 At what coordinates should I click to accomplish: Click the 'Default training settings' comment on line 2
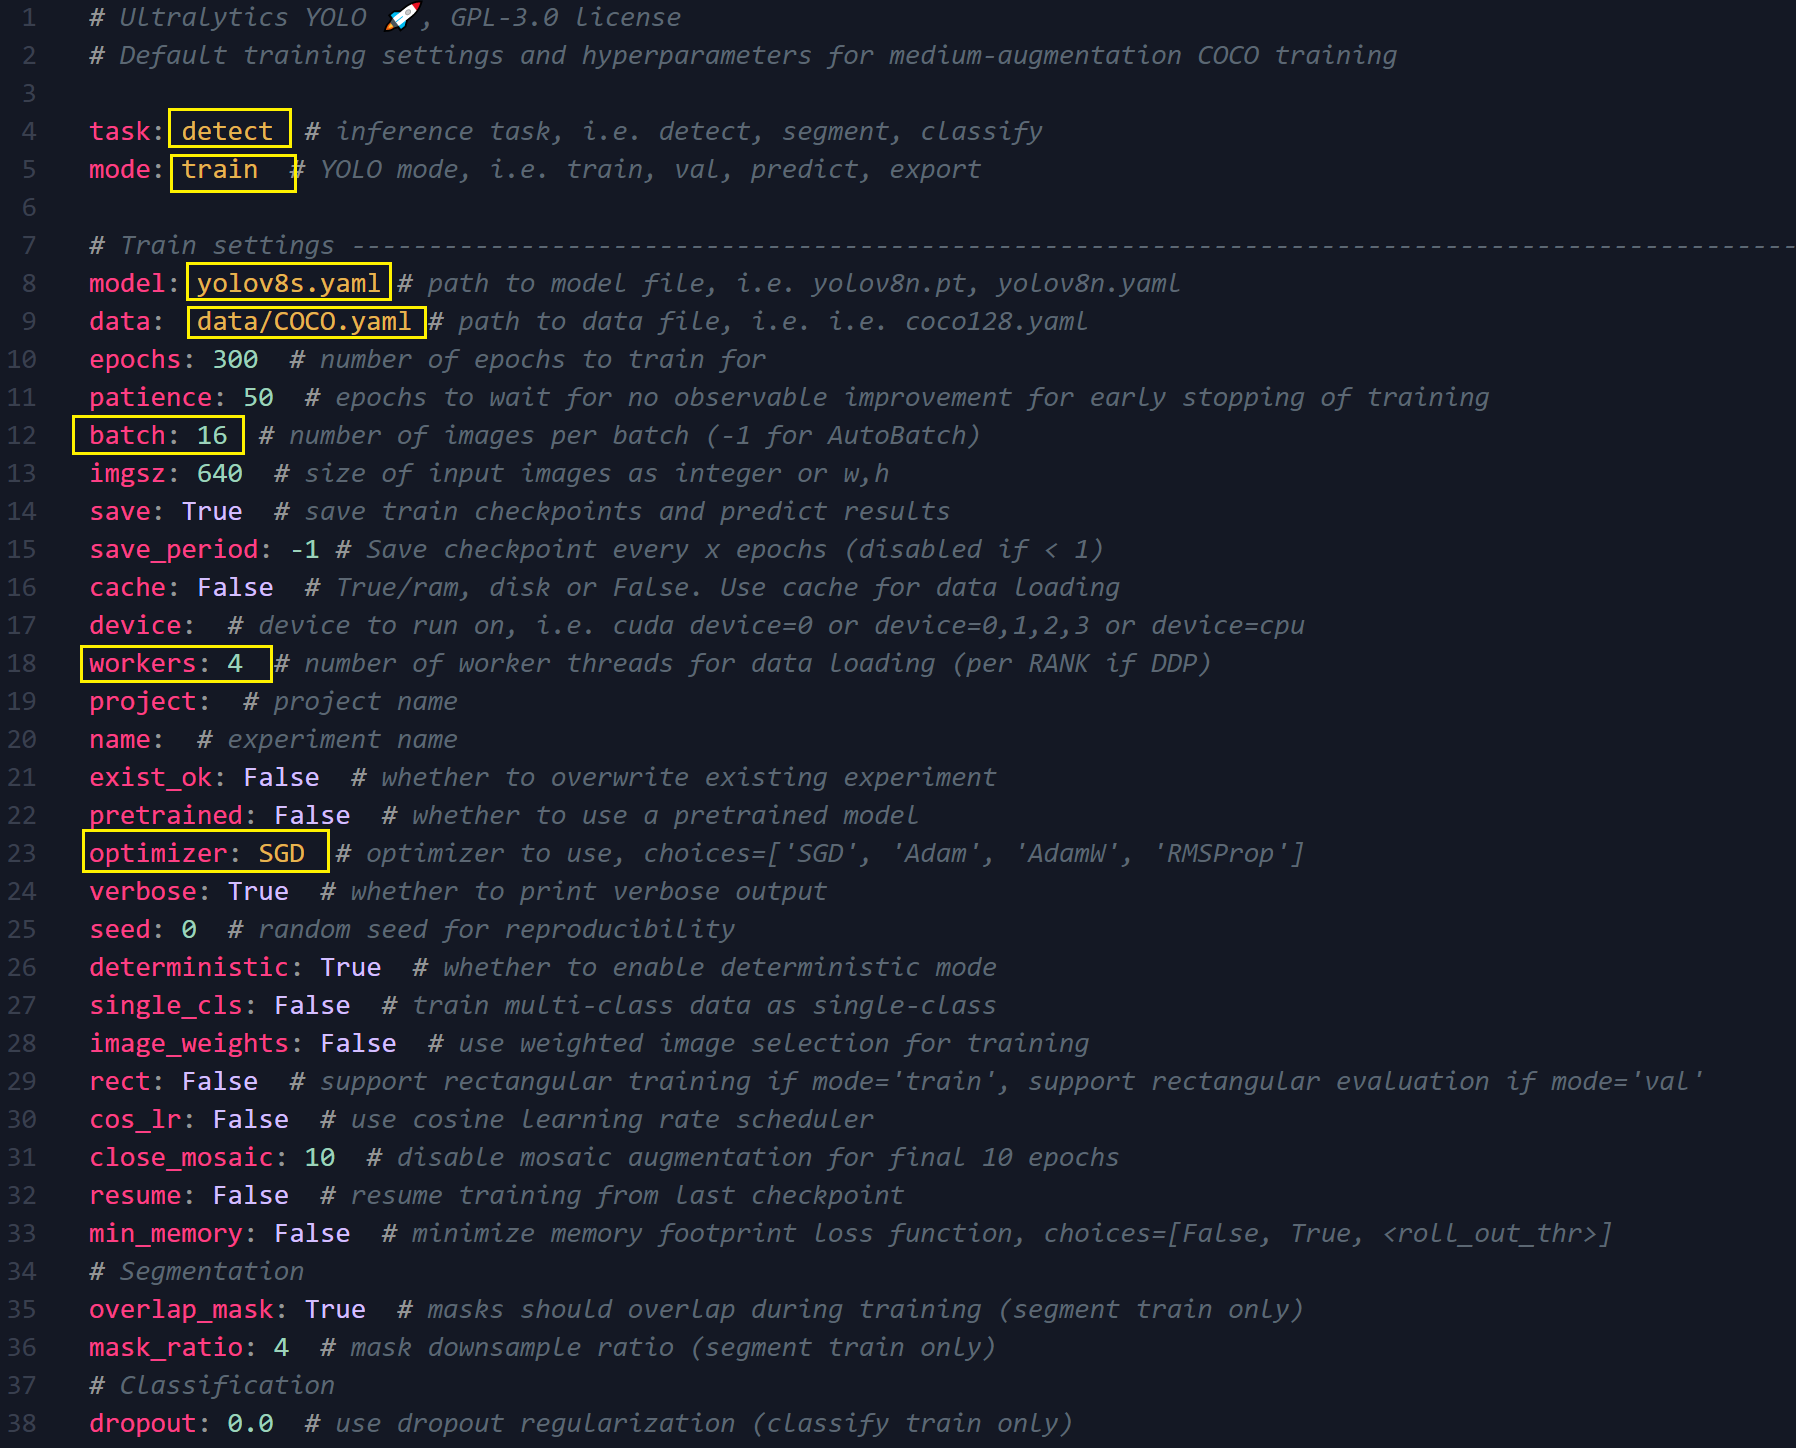743,55
